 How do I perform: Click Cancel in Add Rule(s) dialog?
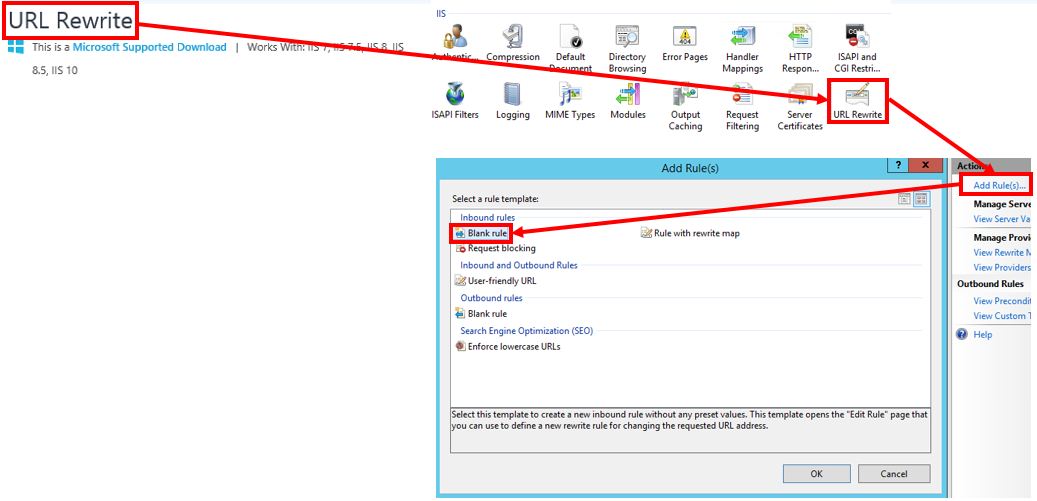[893, 474]
